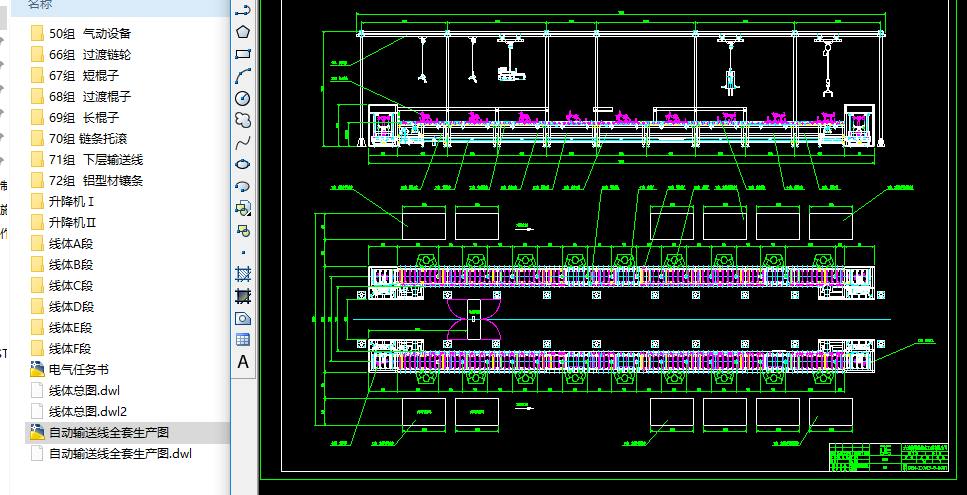Select the 线体C段 folder
Screen dimensions: 967x495
pos(62,285)
